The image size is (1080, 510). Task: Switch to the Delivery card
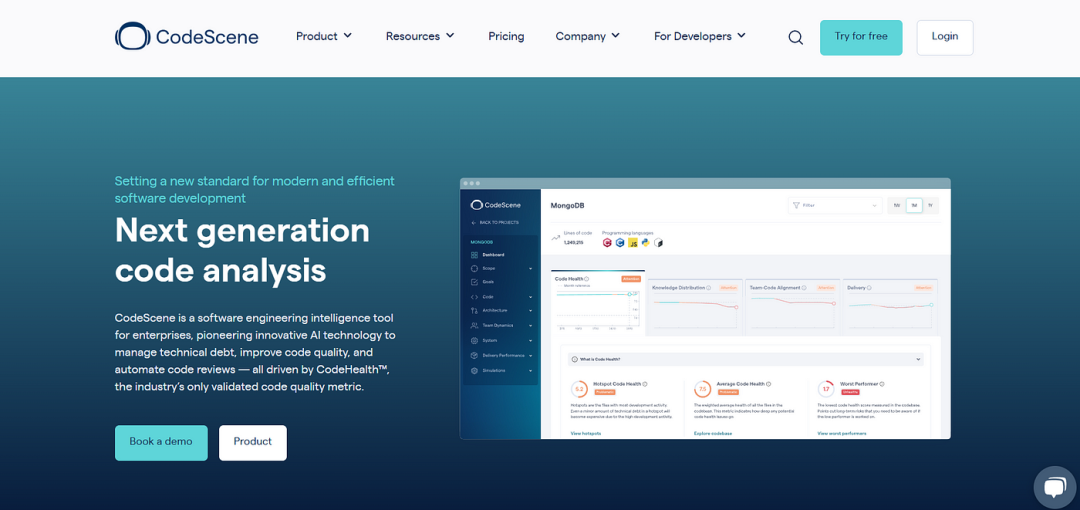[889, 307]
